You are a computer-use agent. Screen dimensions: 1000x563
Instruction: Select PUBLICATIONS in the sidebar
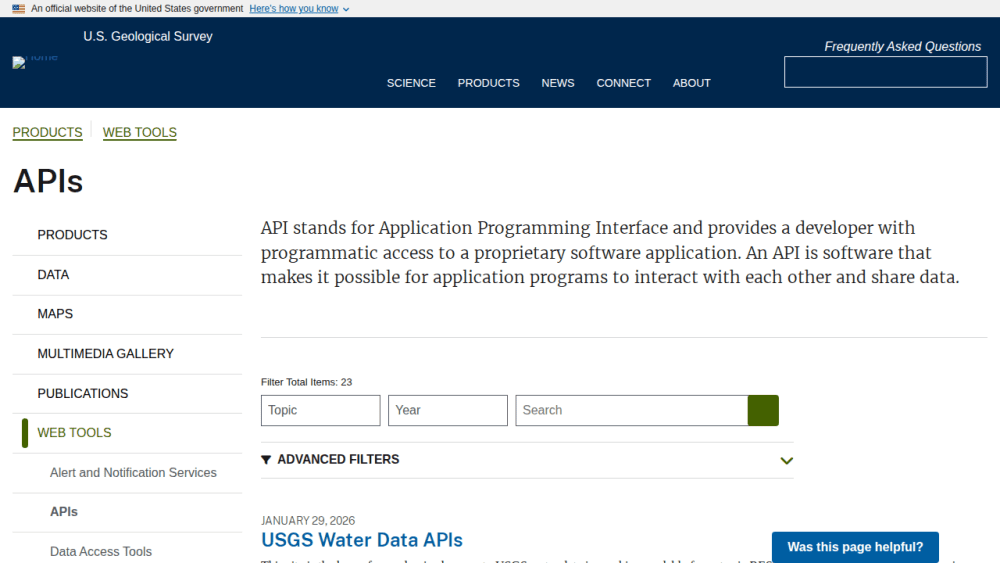(127, 394)
